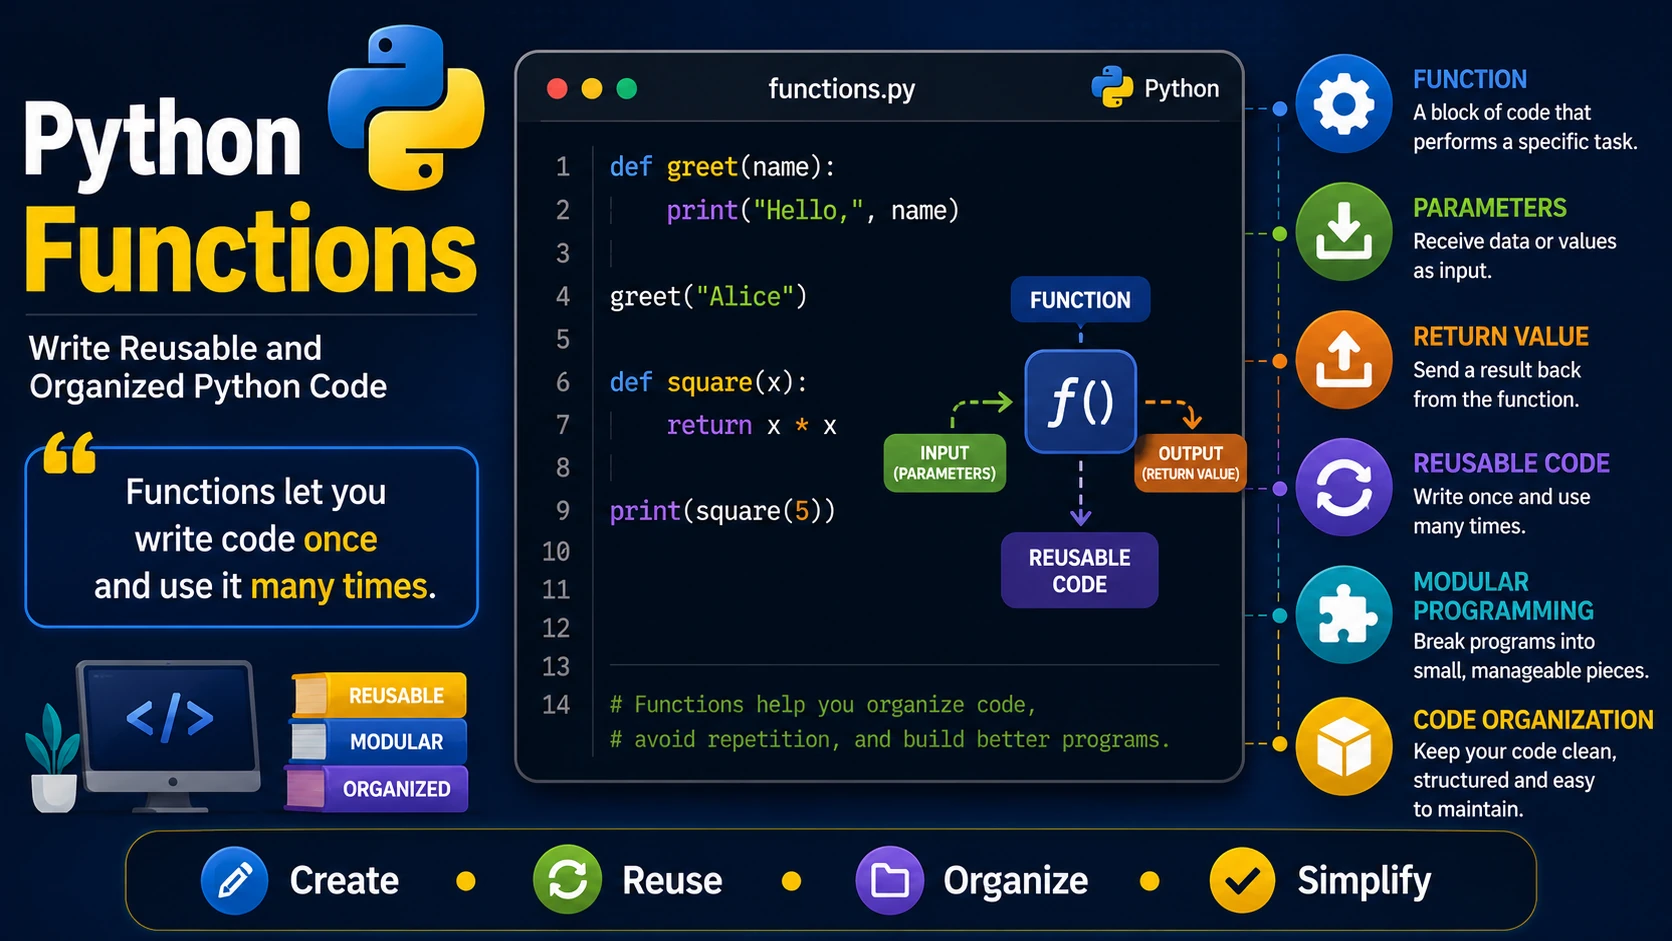Click the f() function box in diagram
Image resolution: width=1672 pixels, height=941 pixels.
tap(1080, 401)
